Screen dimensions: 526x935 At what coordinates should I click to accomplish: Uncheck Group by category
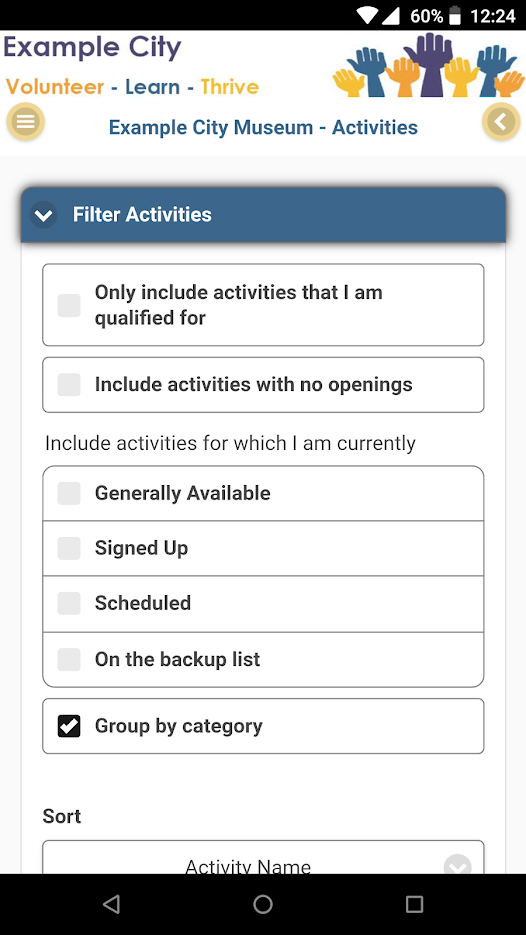pyautogui.click(x=263, y=726)
